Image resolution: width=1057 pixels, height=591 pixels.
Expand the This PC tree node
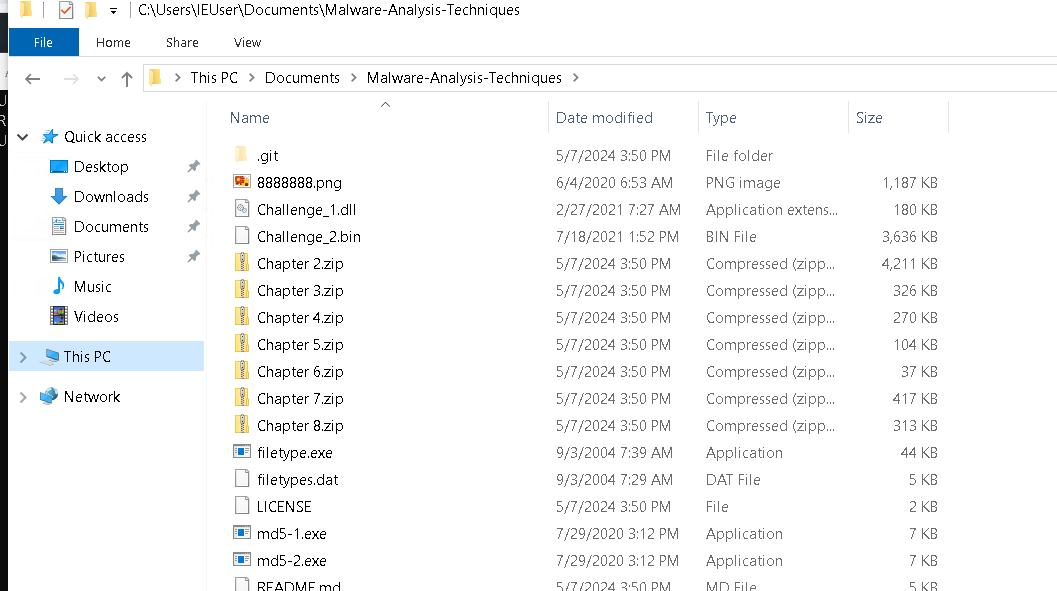point(23,357)
